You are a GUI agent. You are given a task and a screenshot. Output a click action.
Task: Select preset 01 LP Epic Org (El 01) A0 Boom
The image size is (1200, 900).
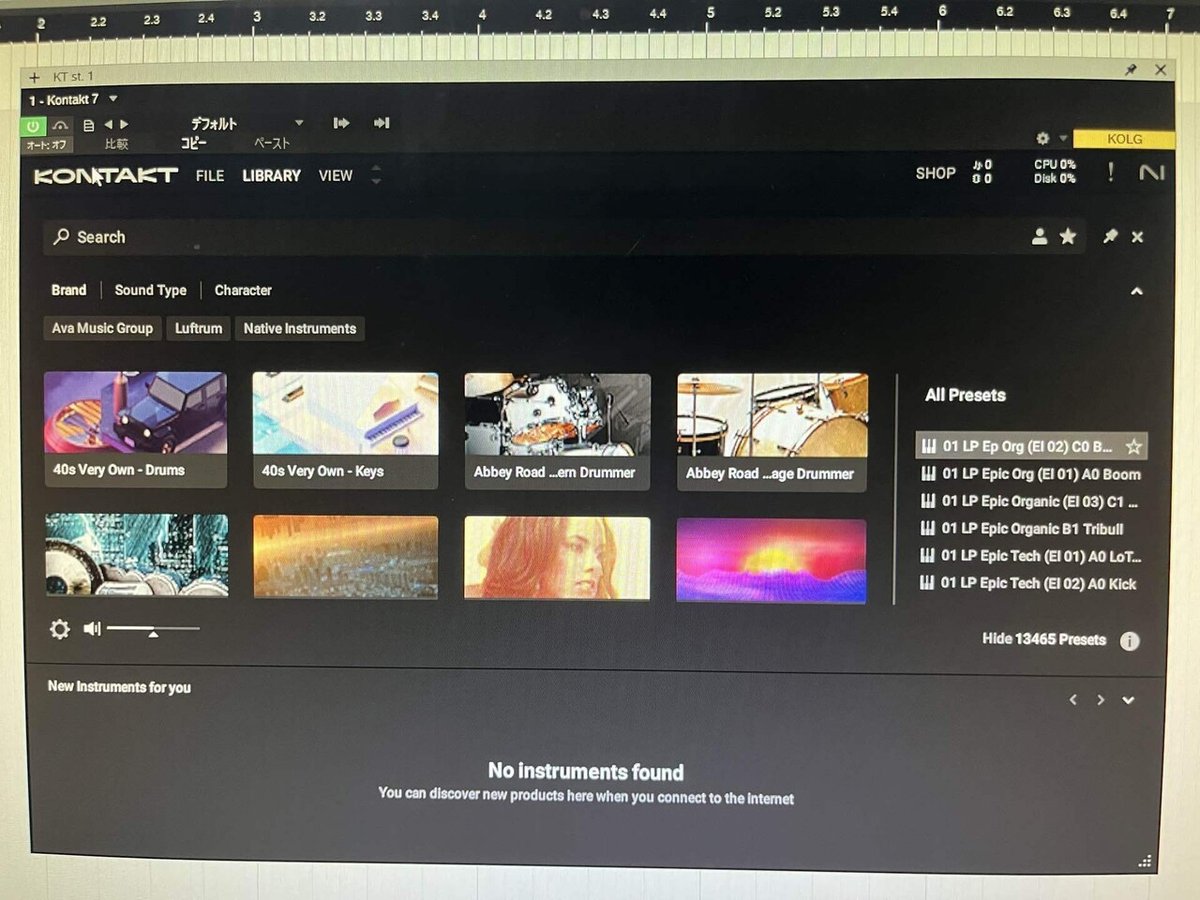[1031, 474]
